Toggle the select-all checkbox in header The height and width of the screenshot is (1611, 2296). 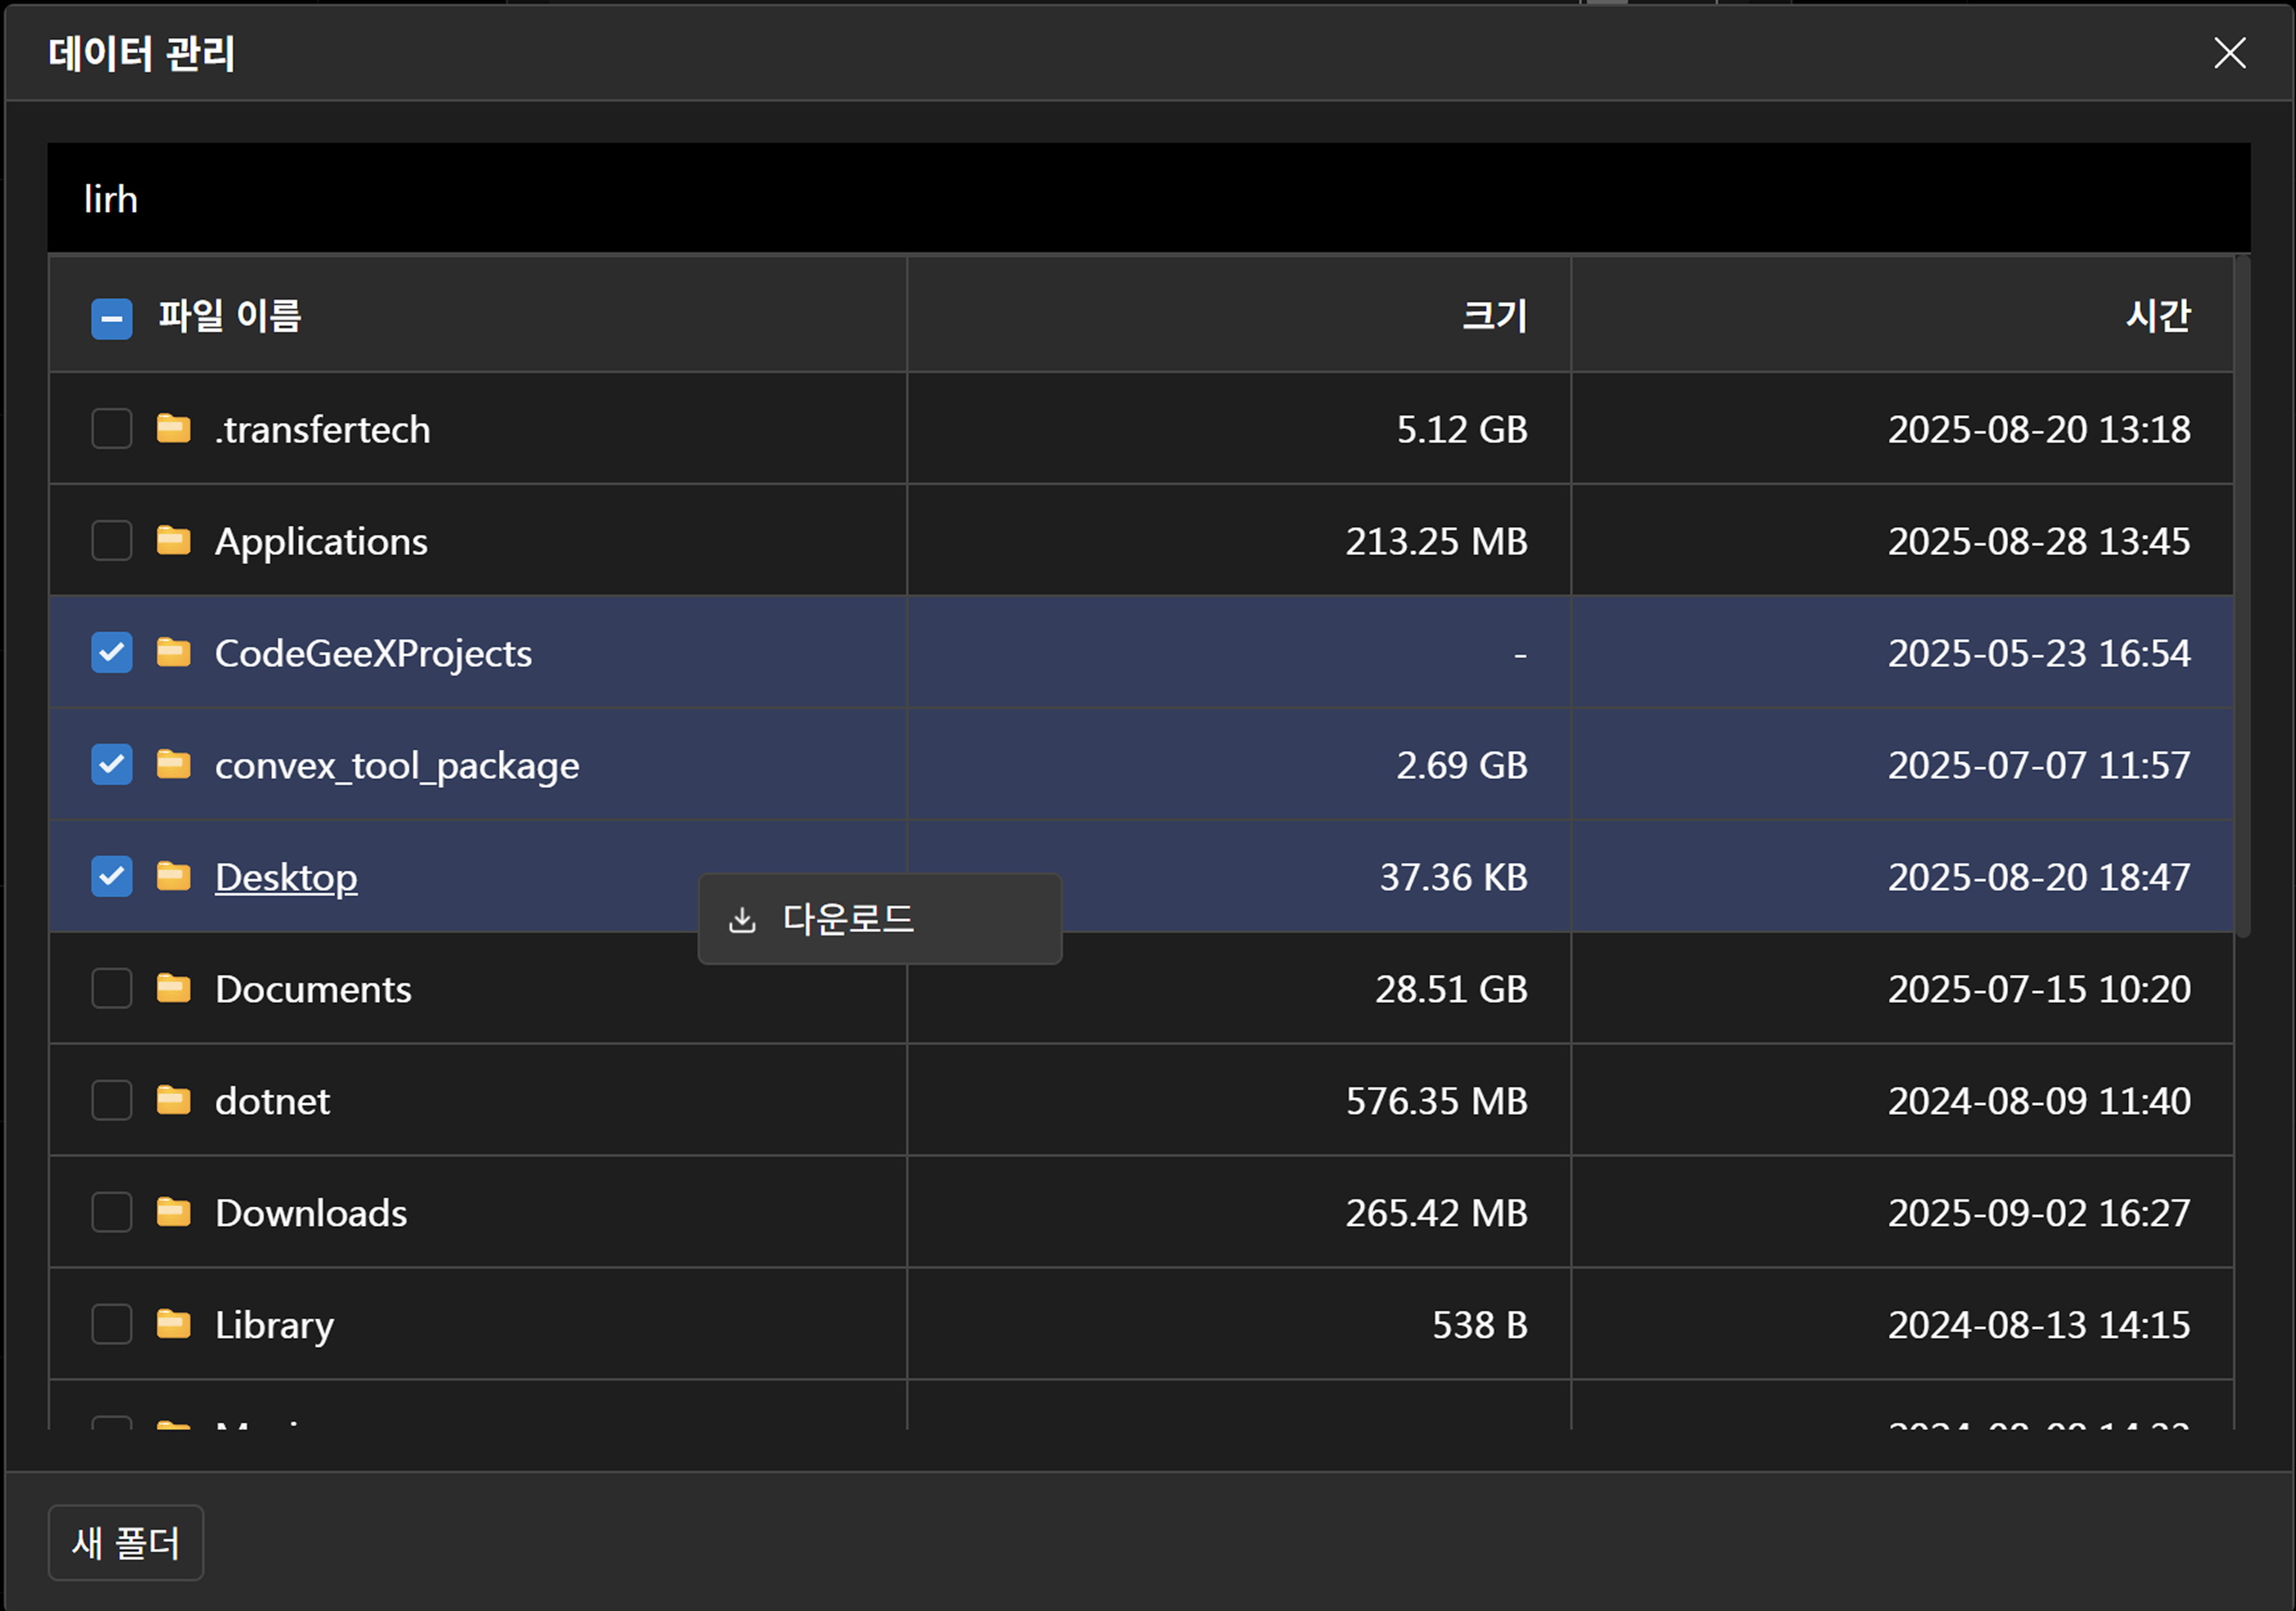pos(112,319)
